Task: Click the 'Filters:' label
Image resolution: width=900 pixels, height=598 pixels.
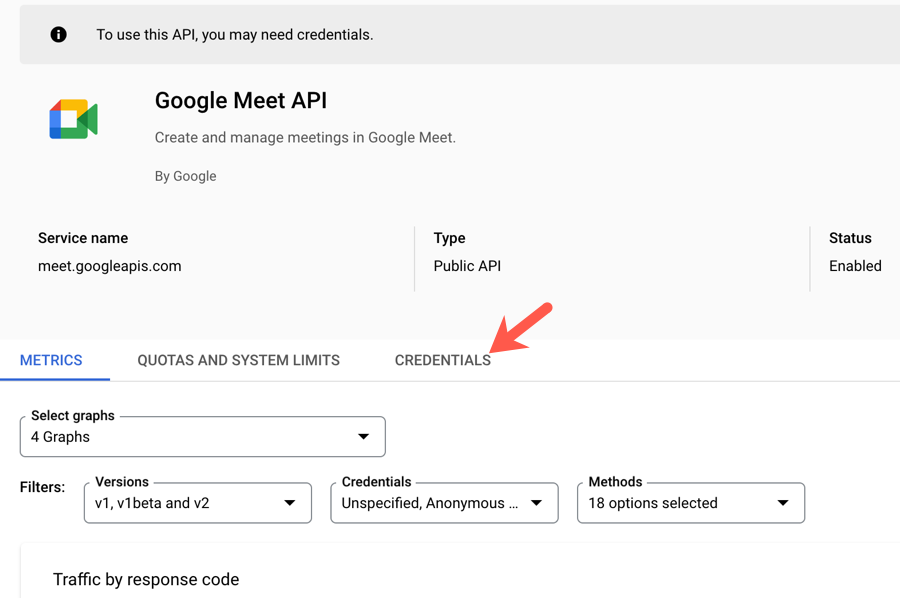Action: pos(42,487)
